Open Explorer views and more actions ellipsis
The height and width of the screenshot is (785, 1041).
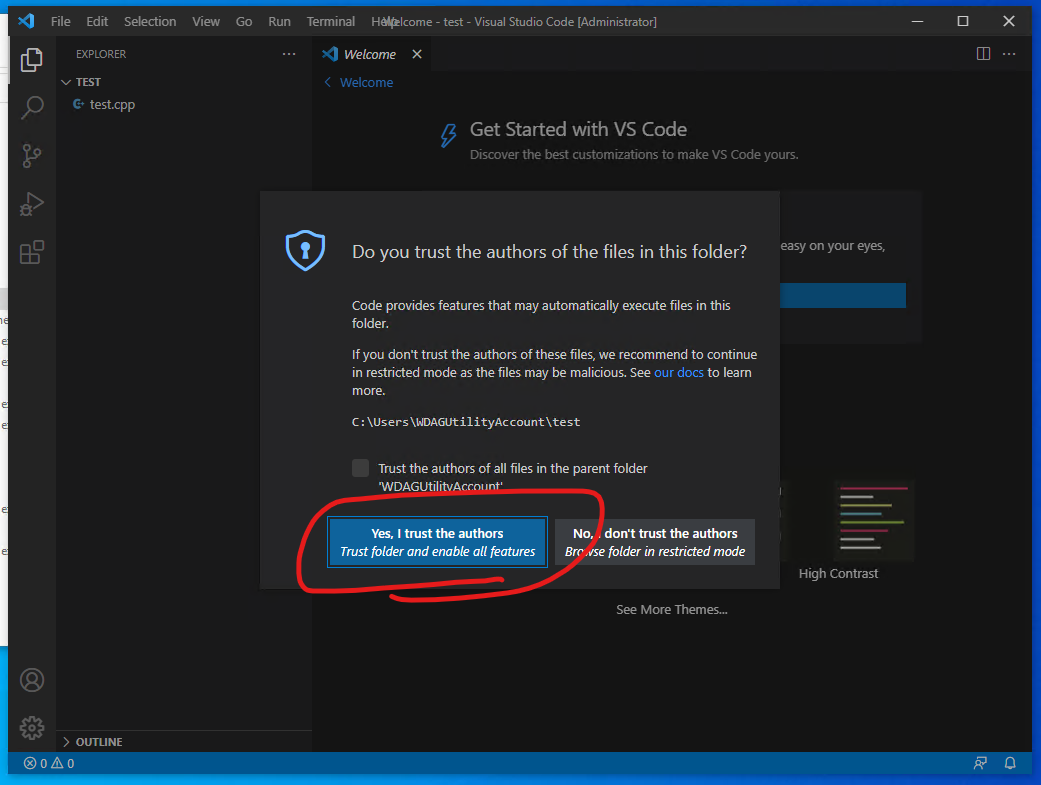click(x=289, y=54)
